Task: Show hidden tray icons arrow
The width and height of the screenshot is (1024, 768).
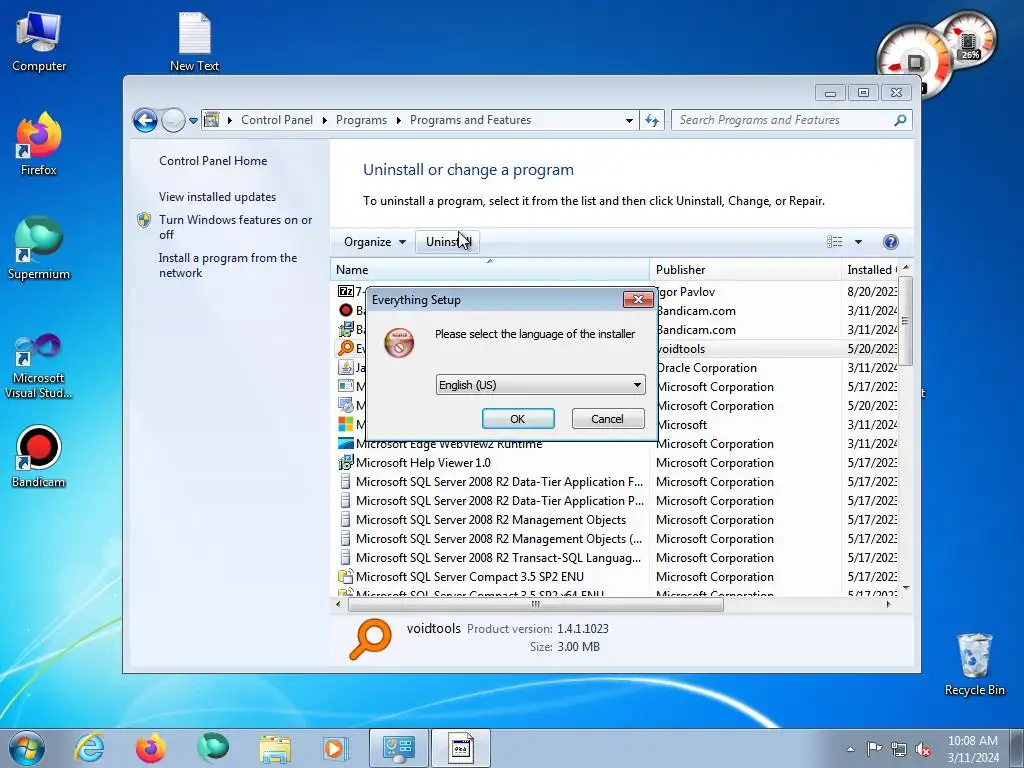Action: pos(850,749)
